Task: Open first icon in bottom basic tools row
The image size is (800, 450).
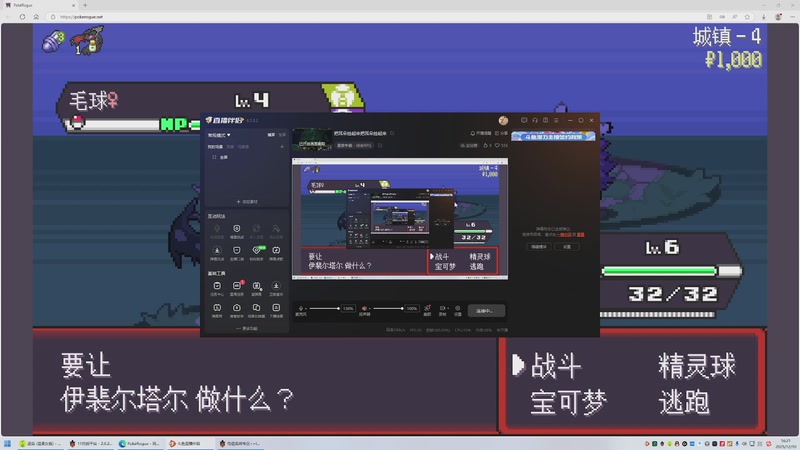Action: coord(217,310)
